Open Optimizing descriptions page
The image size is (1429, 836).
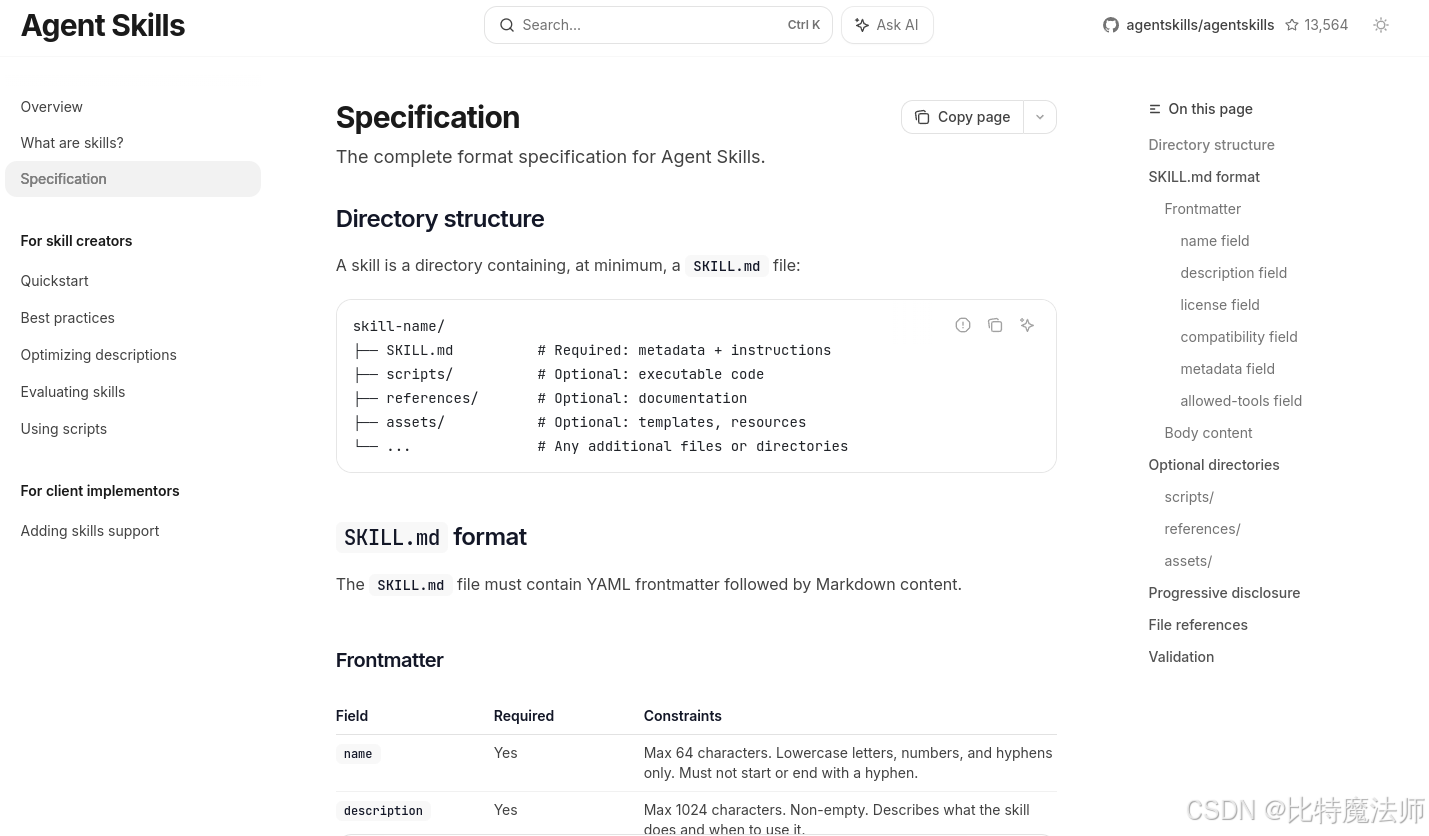98,355
